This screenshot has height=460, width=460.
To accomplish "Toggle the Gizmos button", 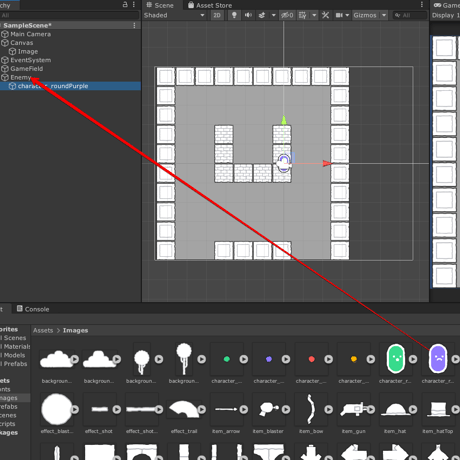I will pos(365,15).
